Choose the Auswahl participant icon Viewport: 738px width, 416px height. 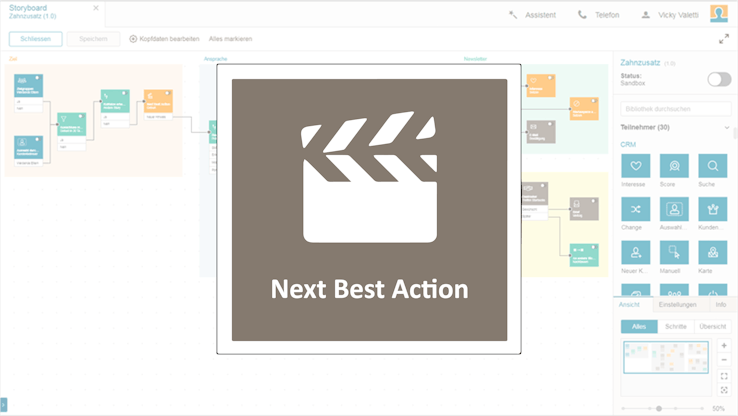pos(674,209)
